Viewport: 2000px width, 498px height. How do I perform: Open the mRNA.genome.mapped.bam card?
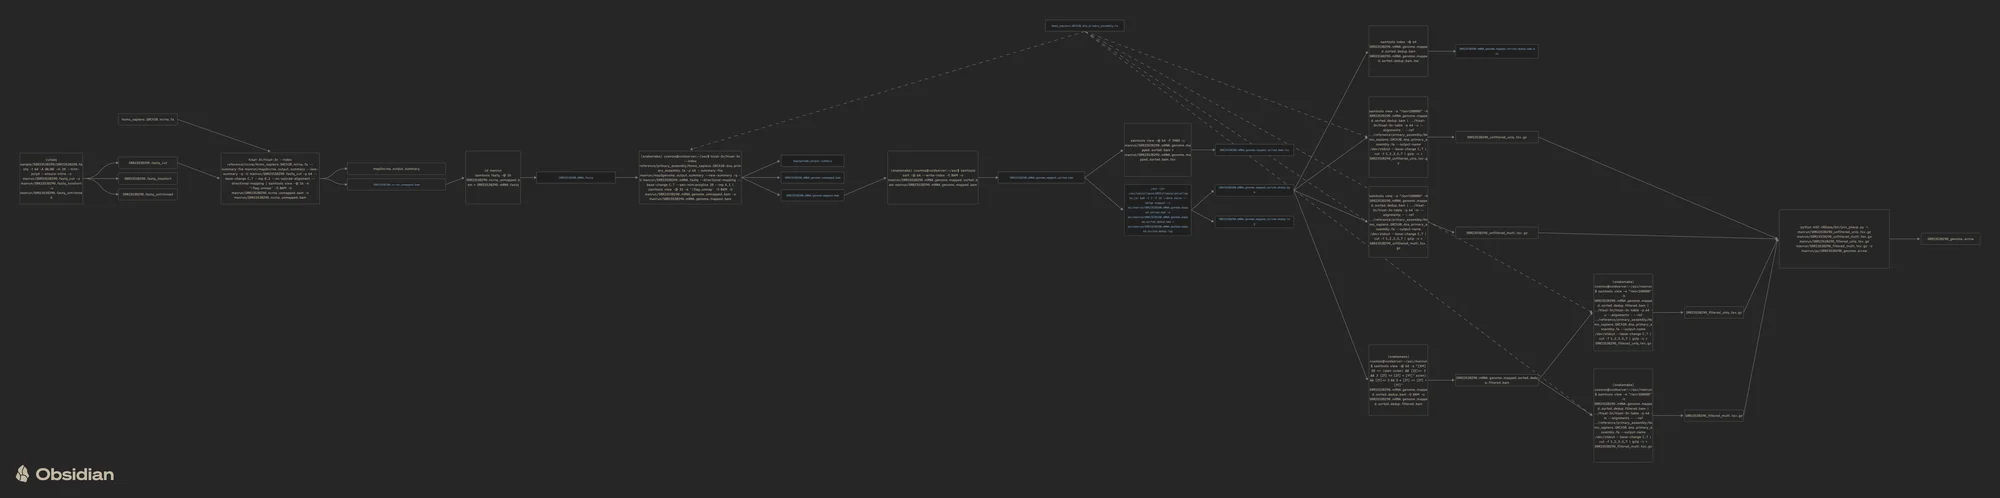click(812, 195)
